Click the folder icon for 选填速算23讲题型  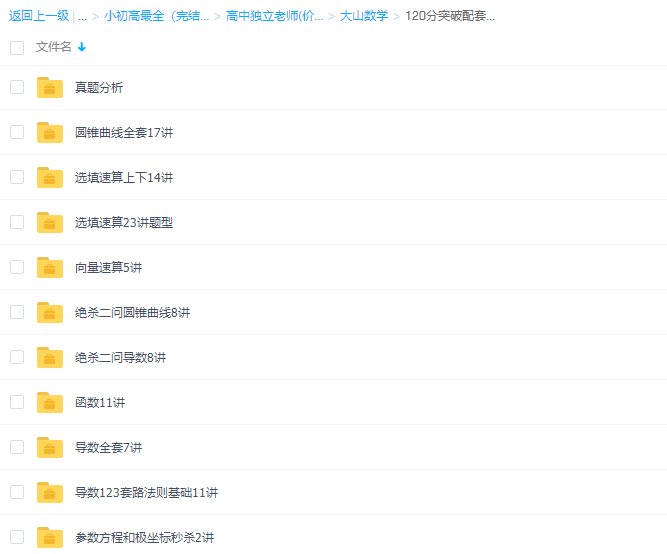click(x=50, y=223)
